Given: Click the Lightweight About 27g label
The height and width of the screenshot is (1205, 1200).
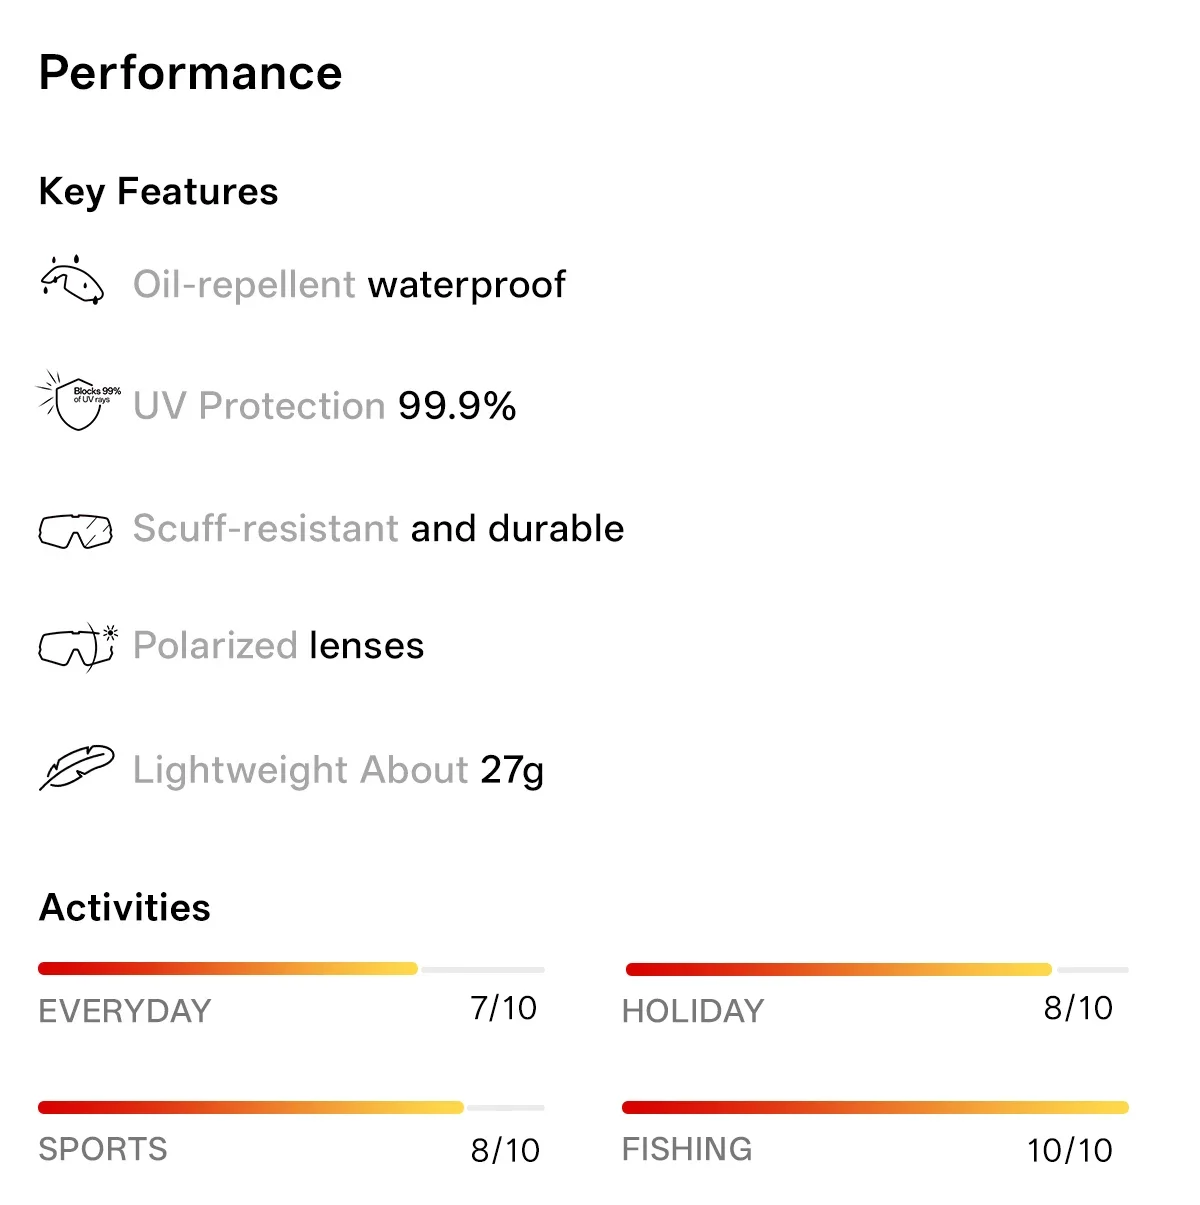Looking at the screenshot, I should (338, 770).
